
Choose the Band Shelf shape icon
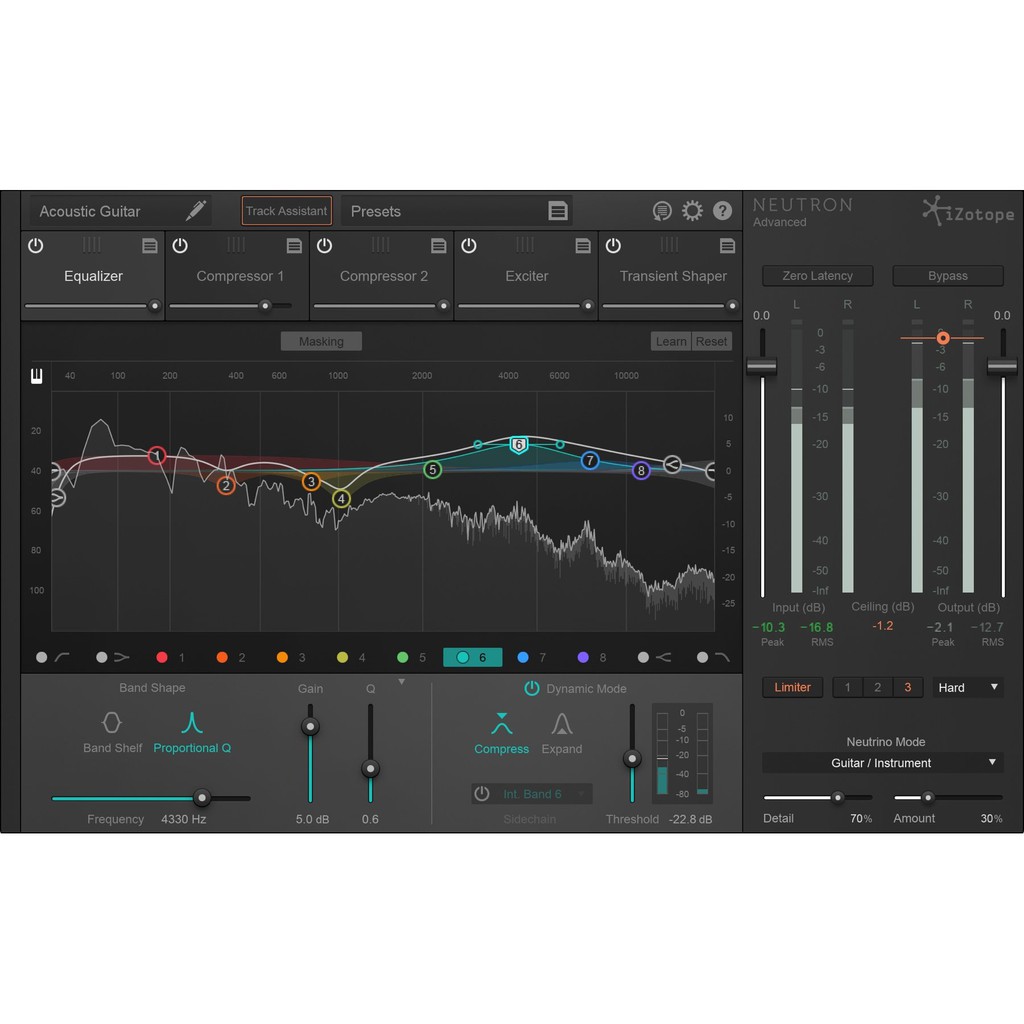point(112,722)
